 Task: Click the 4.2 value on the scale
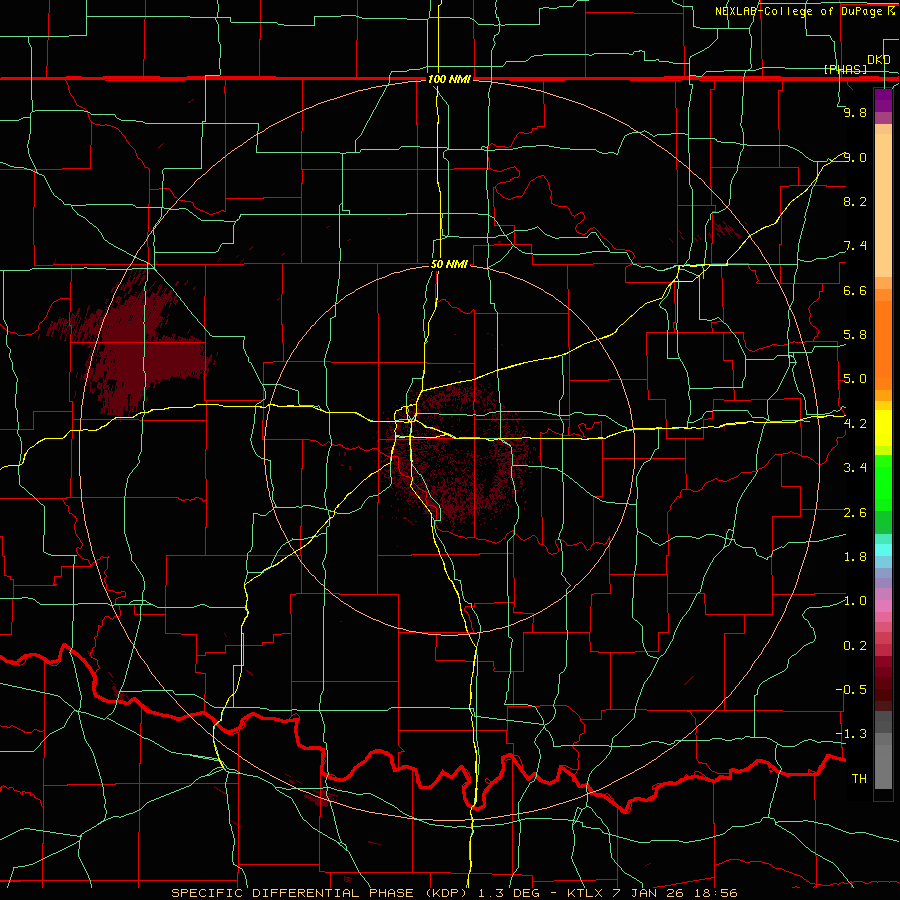[x=855, y=424]
